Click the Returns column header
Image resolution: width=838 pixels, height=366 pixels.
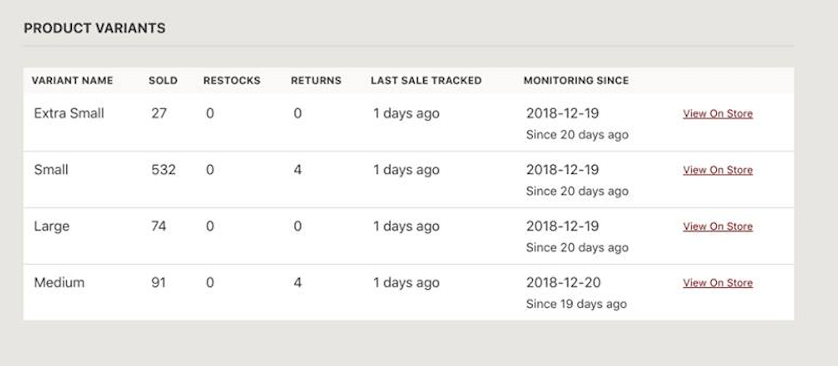tap(316, 81)
